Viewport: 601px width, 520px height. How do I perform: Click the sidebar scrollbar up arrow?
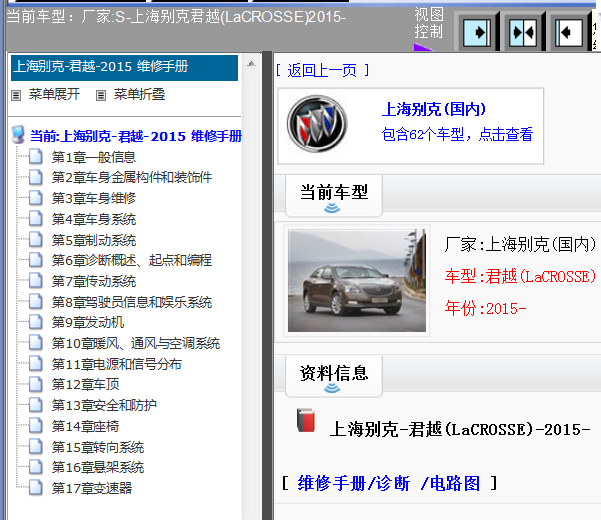251,64
